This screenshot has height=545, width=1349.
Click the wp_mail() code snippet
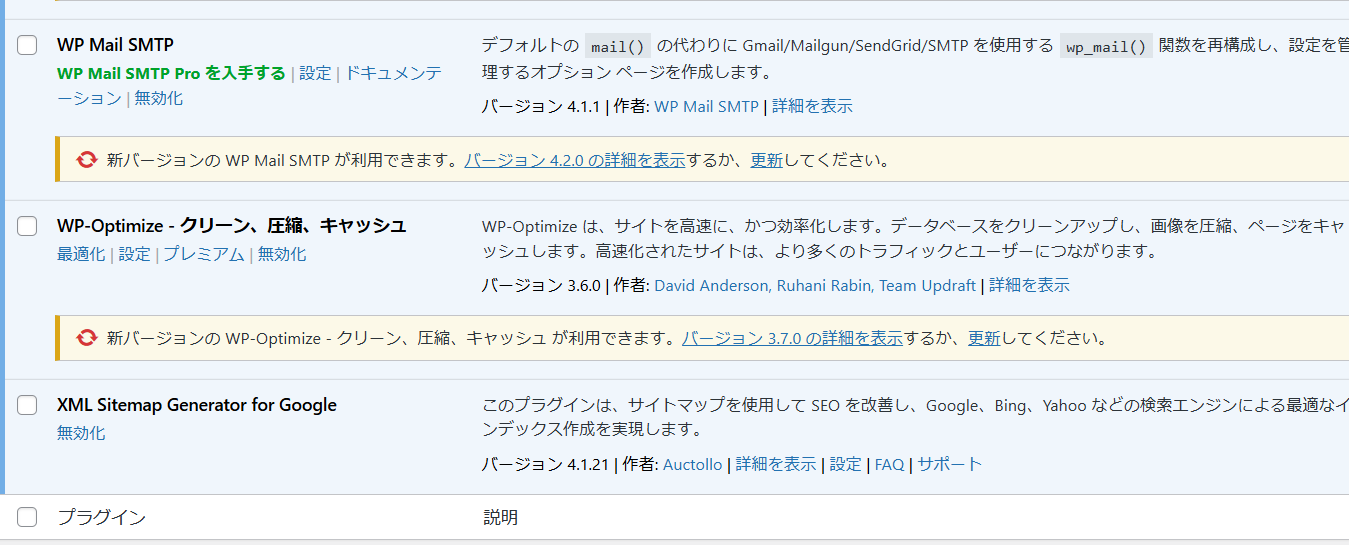tap(1106, 46)
